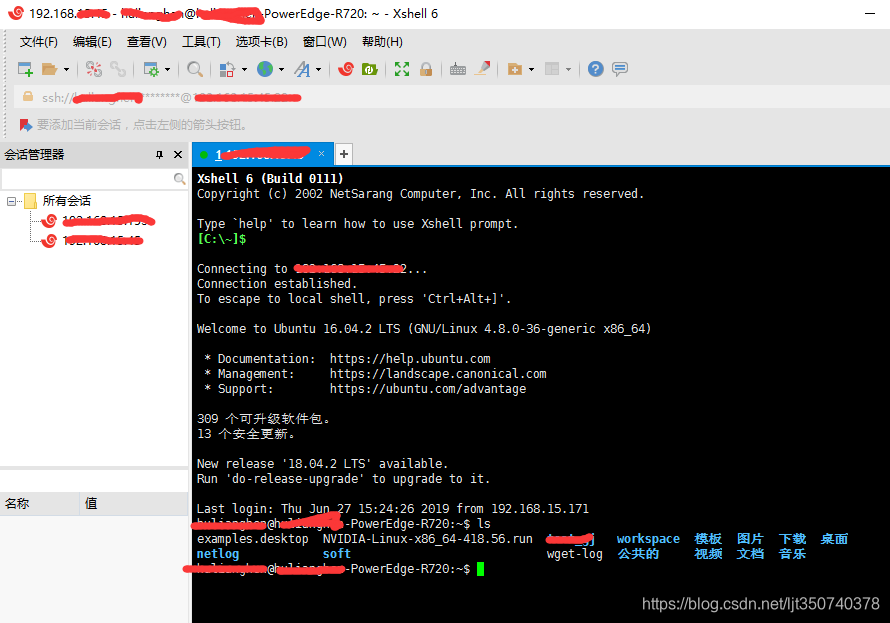Image resolution: width=890 pixels, height=623 pixels.
Task: Open the 编辑(E) menu
Action: [x=92, y=42]
